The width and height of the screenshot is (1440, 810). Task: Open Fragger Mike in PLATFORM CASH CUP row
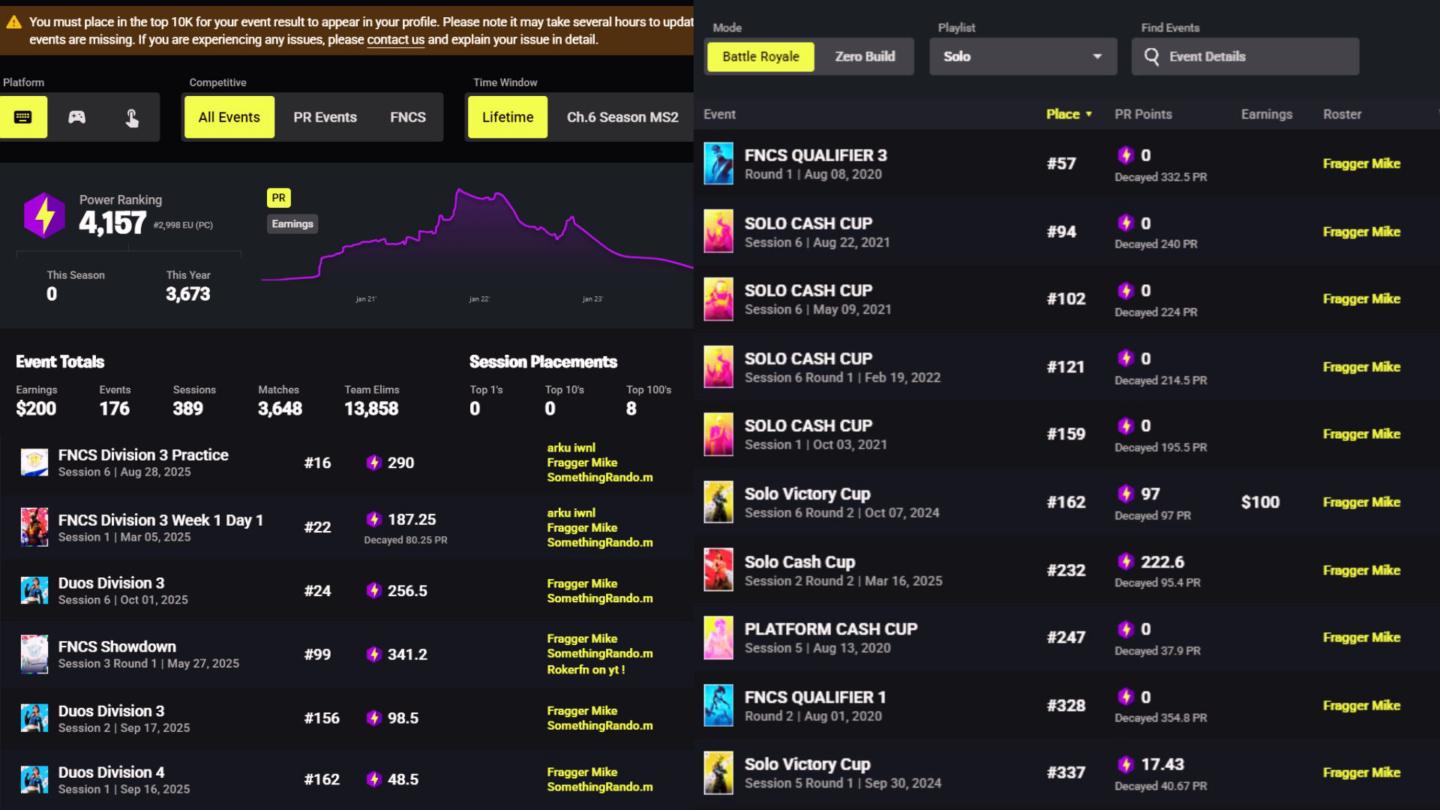pos(1361,637)
